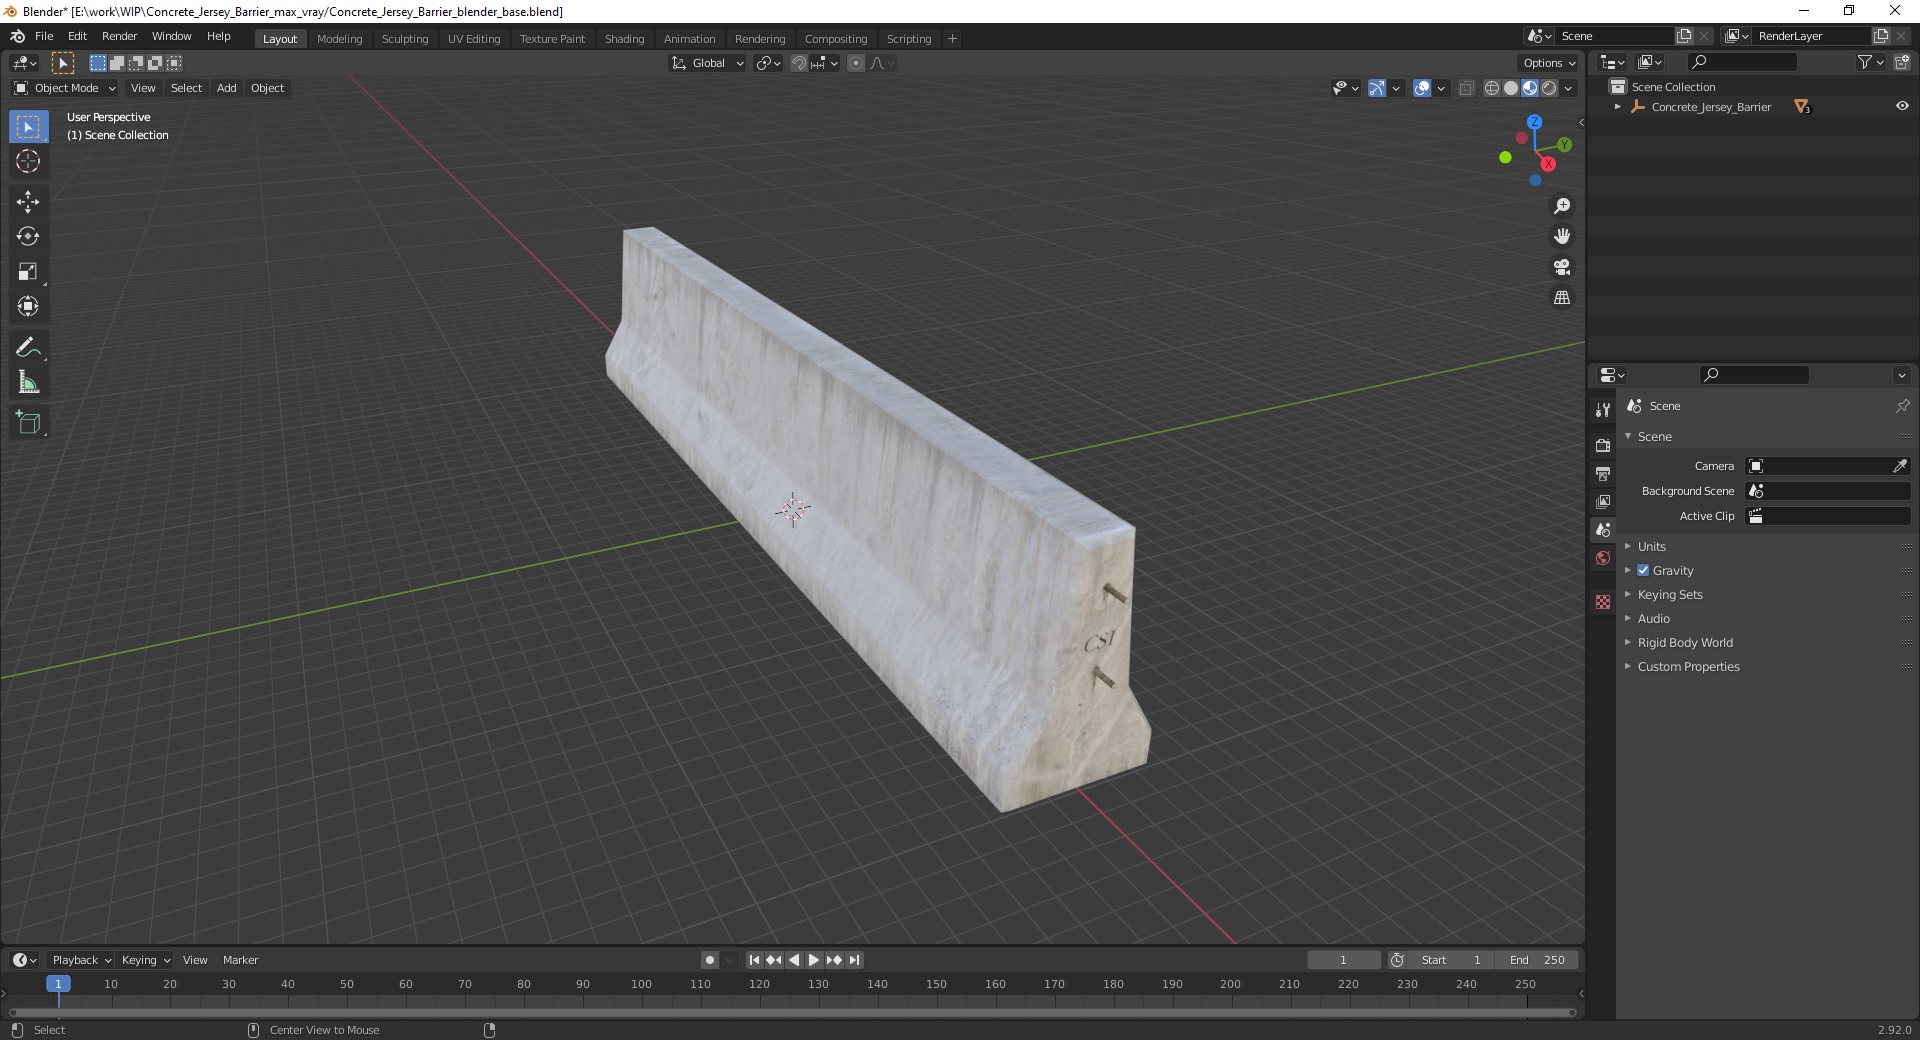This screenshot has height=1040, width=1920.
Task: Click the current frame number field
Action: tap(1344, 960)
